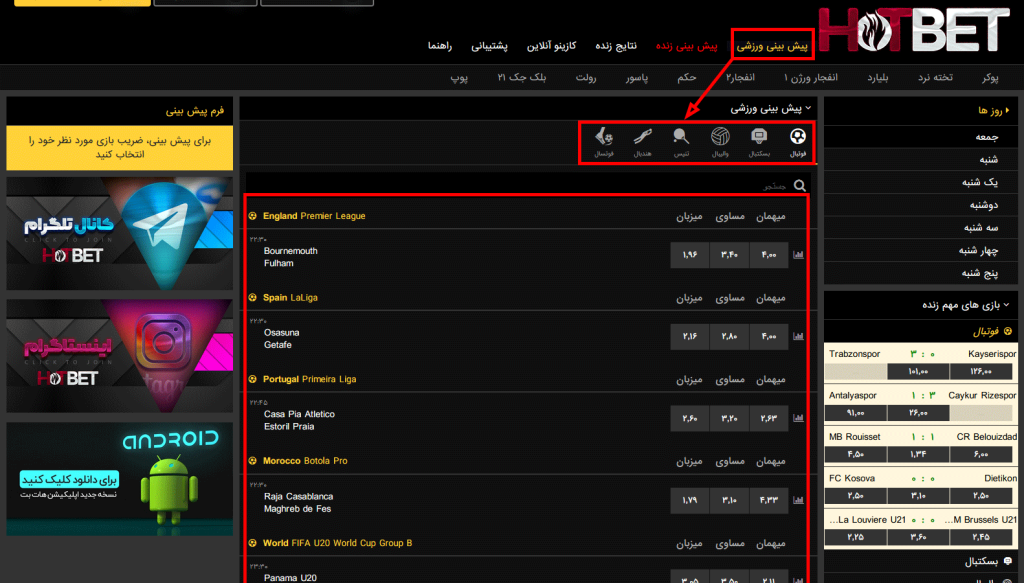Open the پوکر game link
This screenshot has height=583, width=1024.
click(990, 77)
